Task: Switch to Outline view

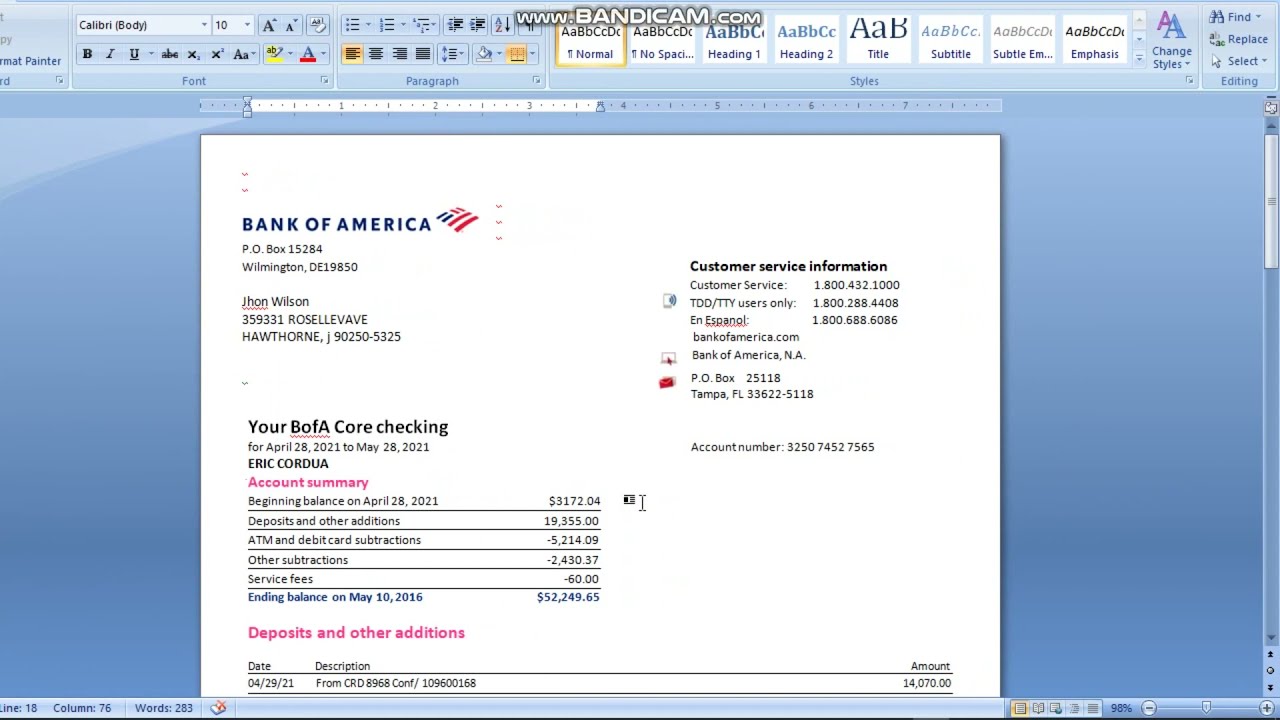Action: click(1074, 708)
